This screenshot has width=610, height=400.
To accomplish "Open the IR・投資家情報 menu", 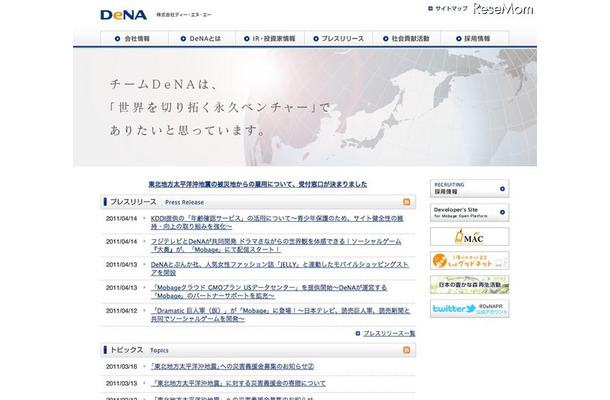I will pyautogui.click(x=270, y=39).
